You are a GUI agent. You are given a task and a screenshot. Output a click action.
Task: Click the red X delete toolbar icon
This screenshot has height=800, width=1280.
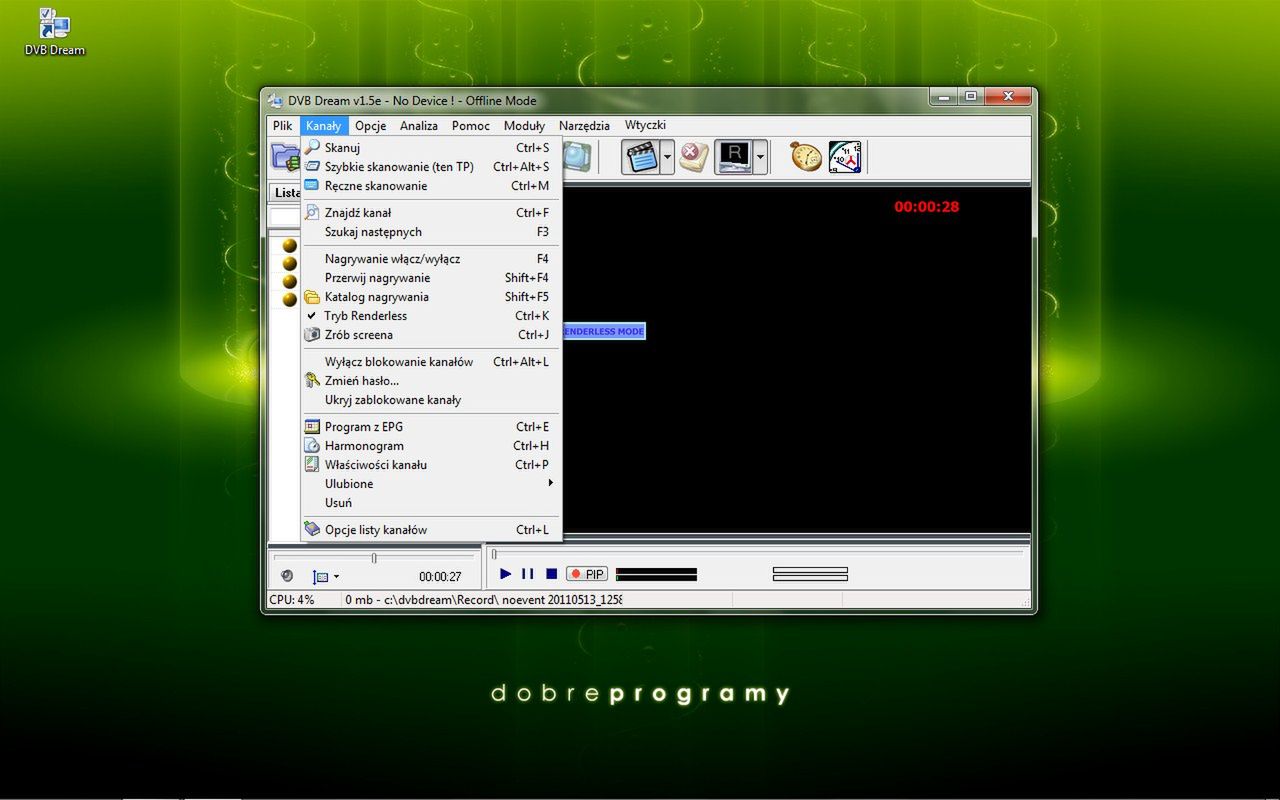[x=693, y=157]
